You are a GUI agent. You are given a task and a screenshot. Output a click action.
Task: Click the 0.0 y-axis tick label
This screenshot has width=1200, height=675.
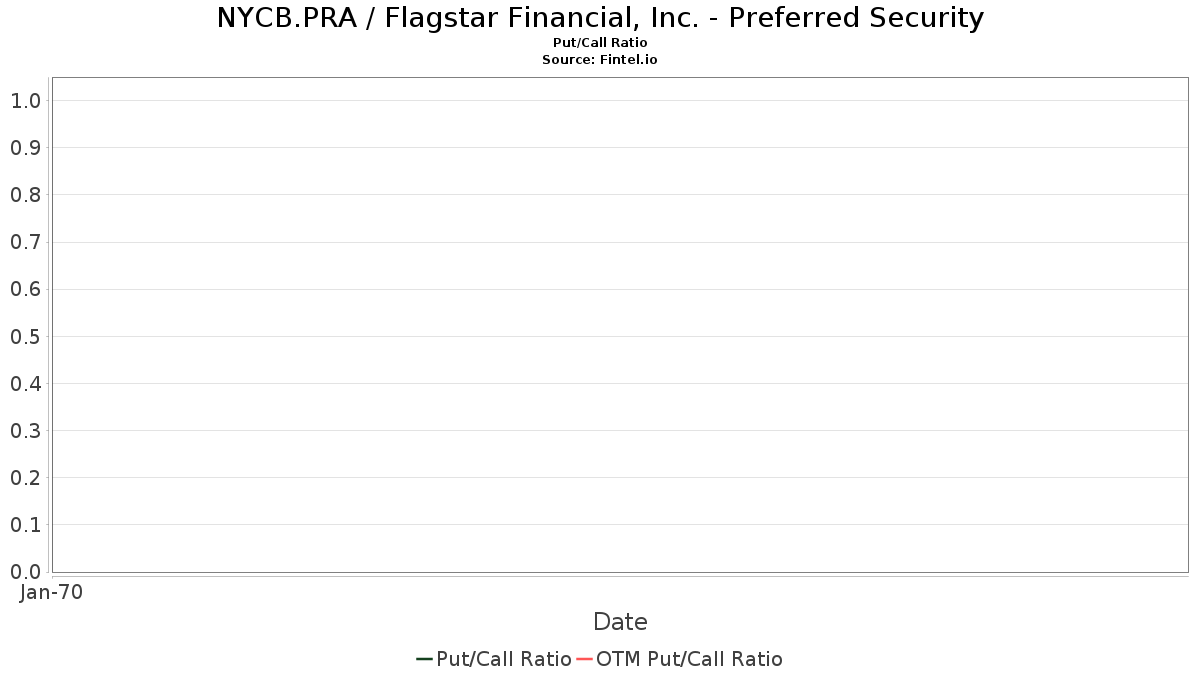[26, 571]
